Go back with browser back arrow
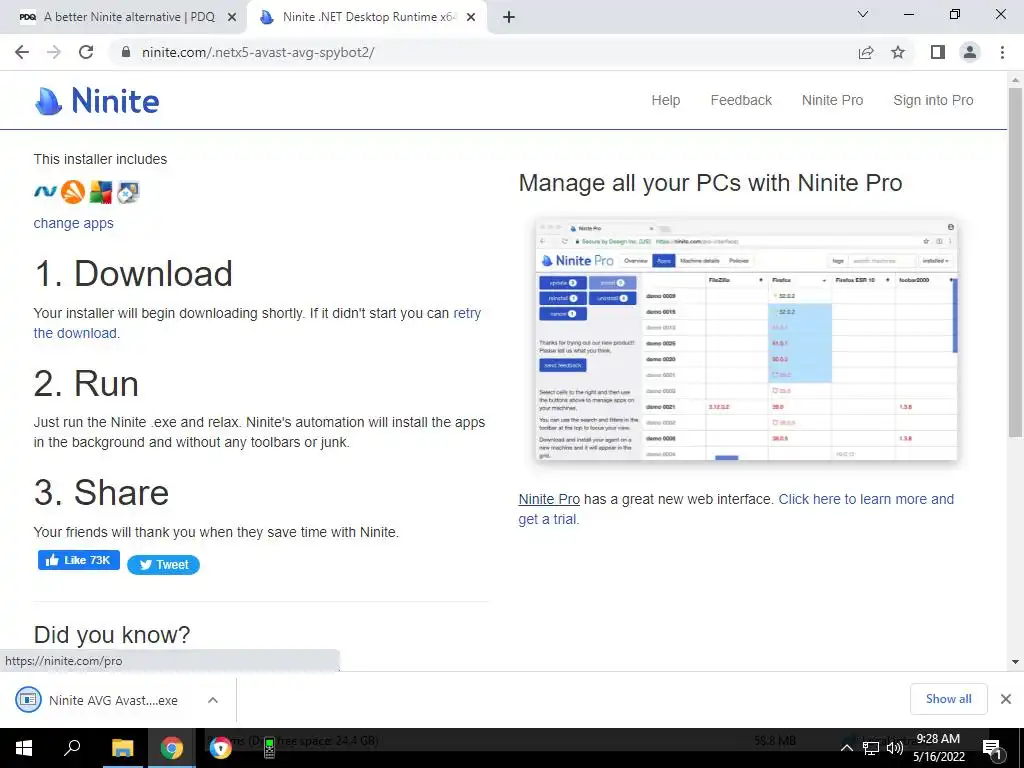The height and width of the screenshot is (768, 1024). 22,52
